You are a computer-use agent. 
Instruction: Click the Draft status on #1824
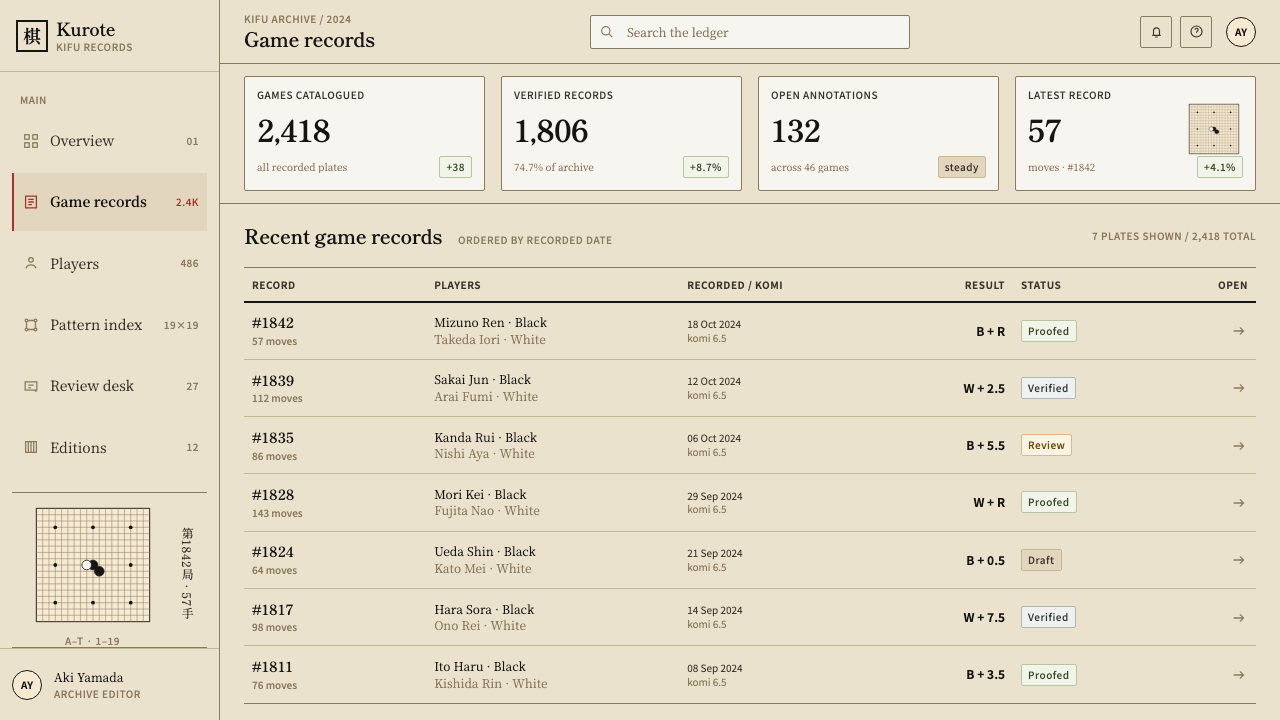pyautogui.click(x=1041, y=560)
